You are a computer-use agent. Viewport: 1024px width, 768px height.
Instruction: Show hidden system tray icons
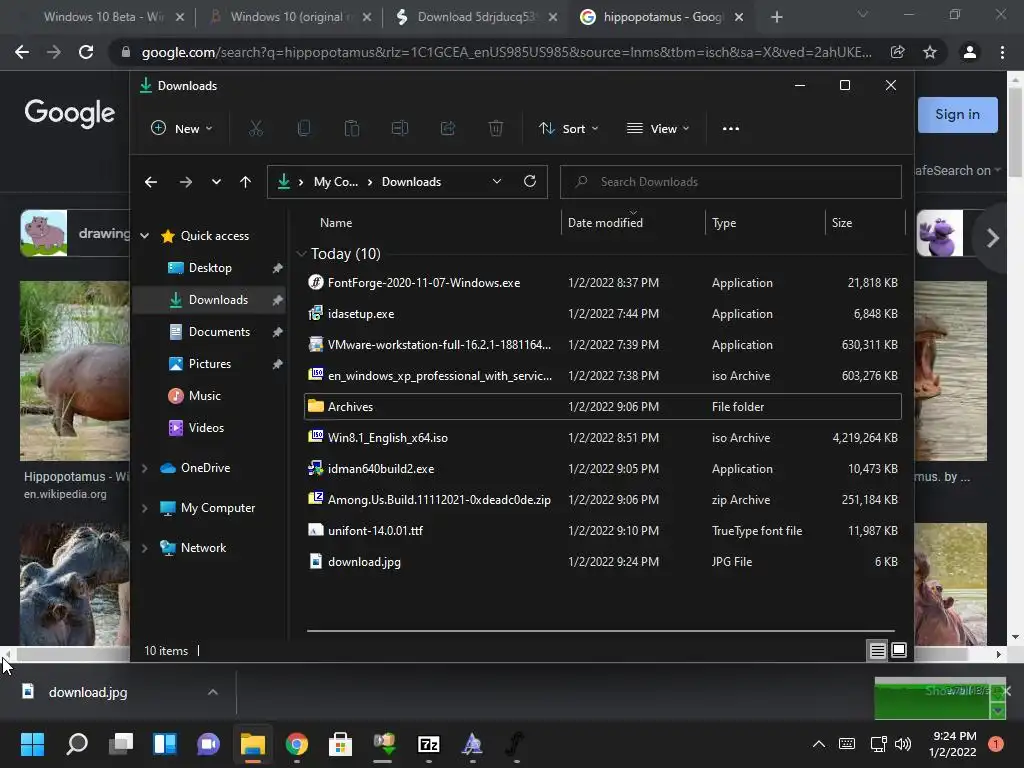818,744
